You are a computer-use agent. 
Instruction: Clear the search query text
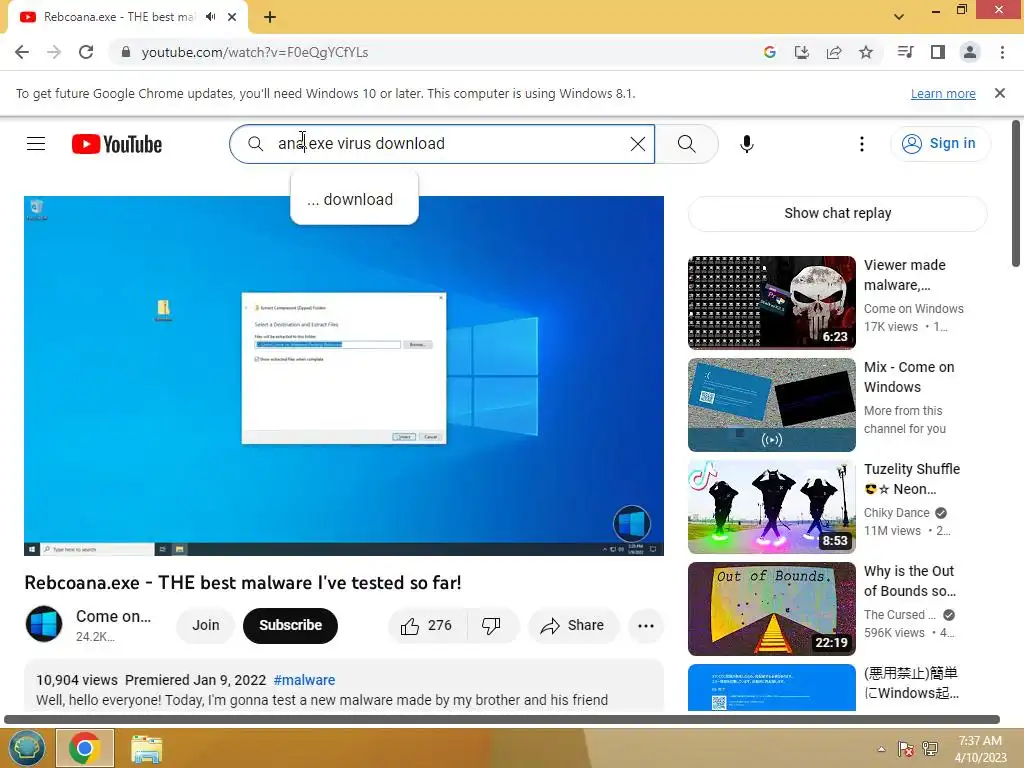coord(638,144)
